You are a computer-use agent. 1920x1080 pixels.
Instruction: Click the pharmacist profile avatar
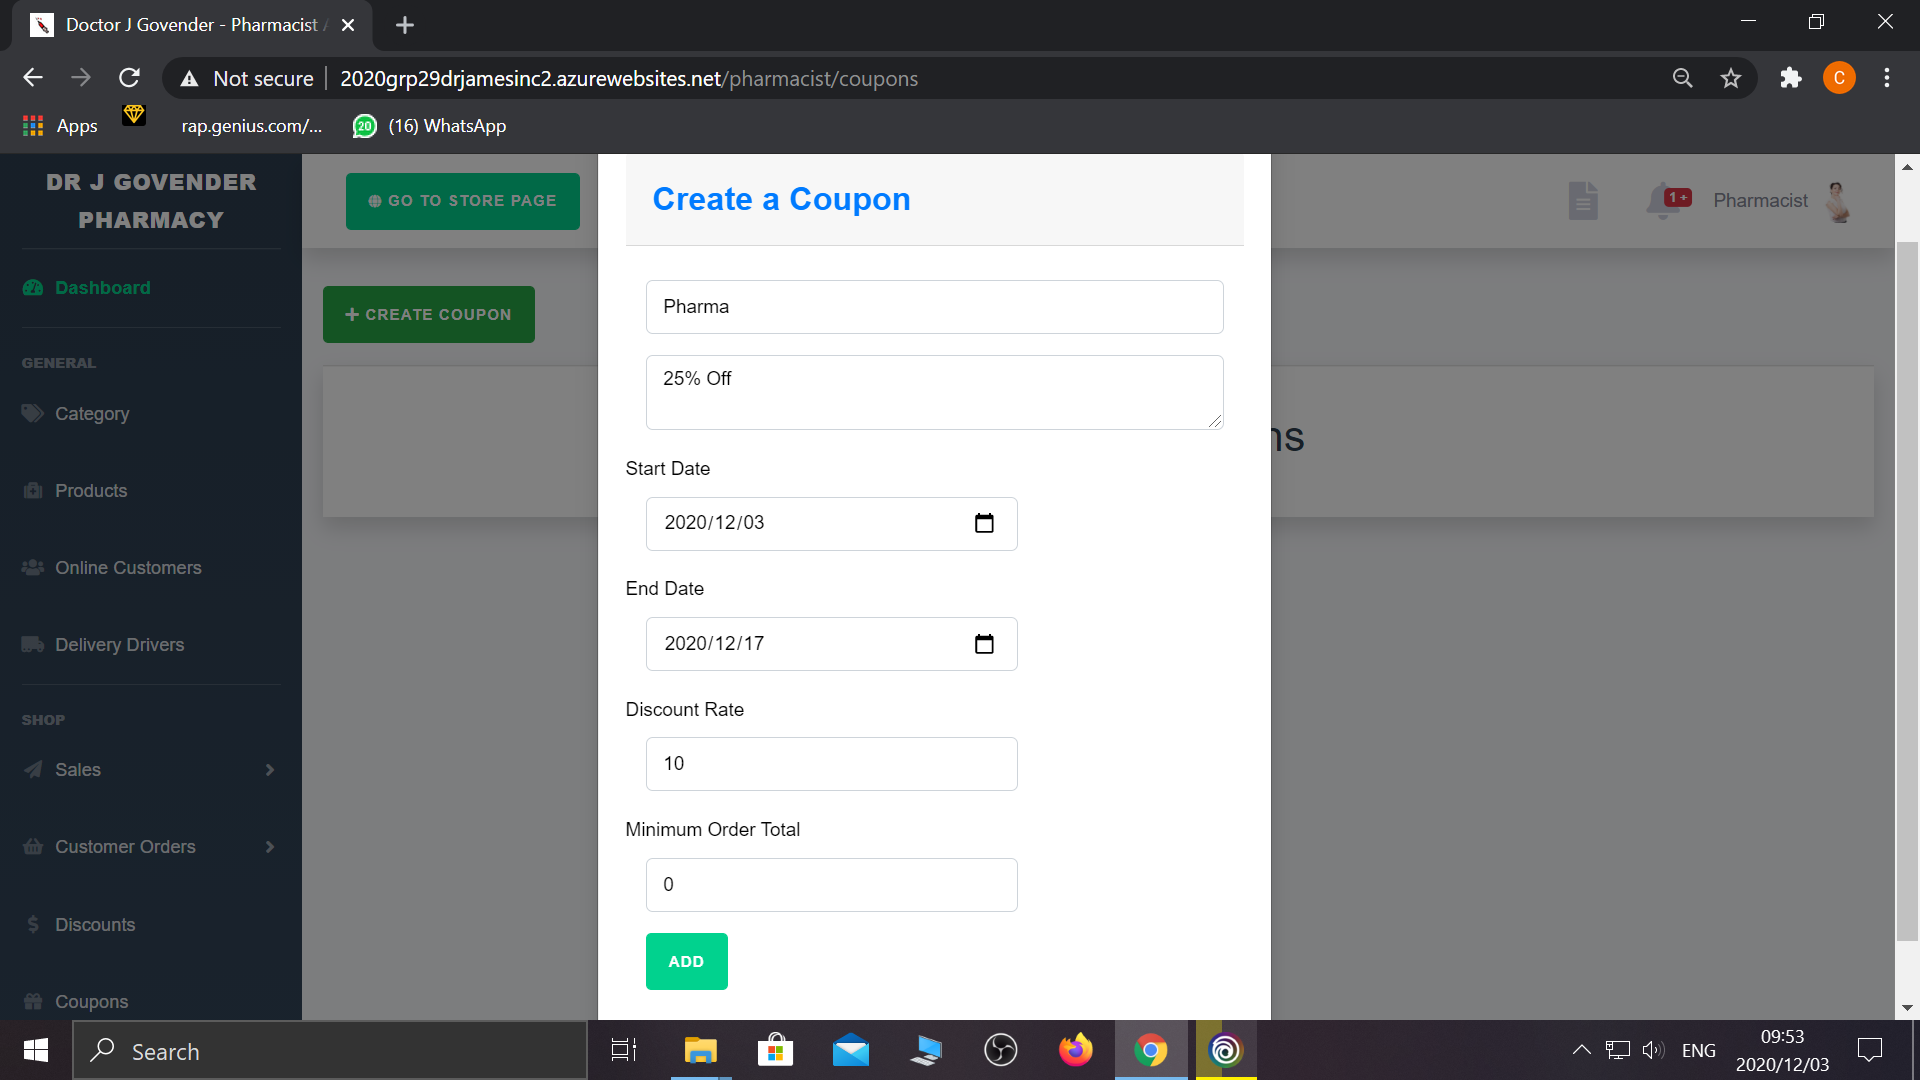pyautogui.click(x=1838, y=201)
